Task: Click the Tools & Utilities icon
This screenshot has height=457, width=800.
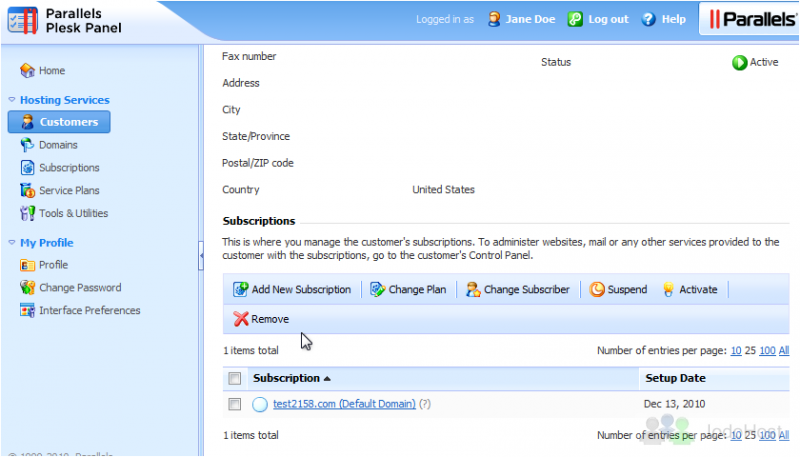Action: tap(27, 213)
